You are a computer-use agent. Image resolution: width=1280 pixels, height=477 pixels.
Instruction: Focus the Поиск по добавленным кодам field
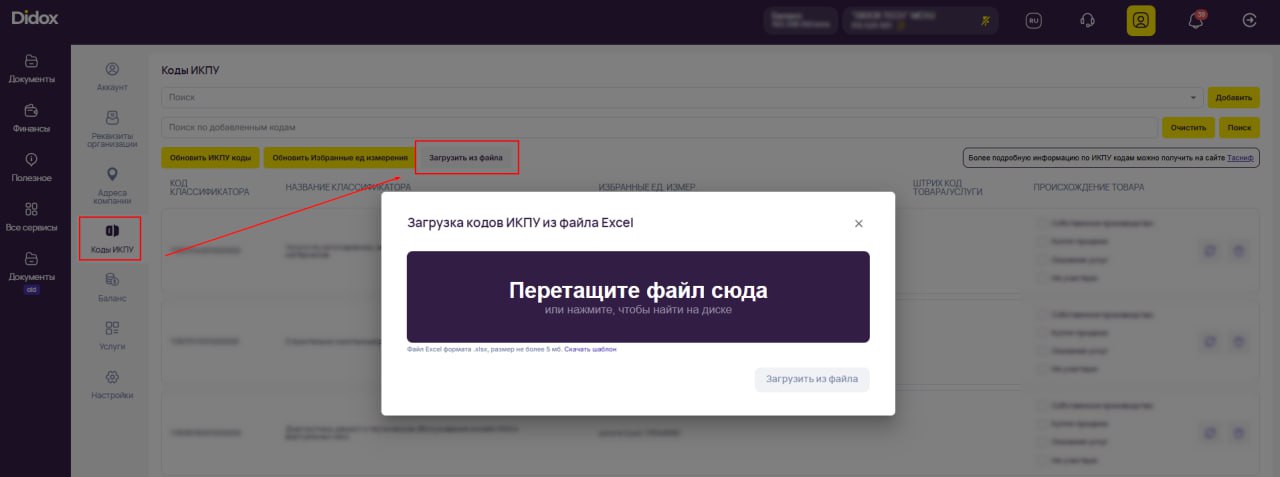point(659,127)
